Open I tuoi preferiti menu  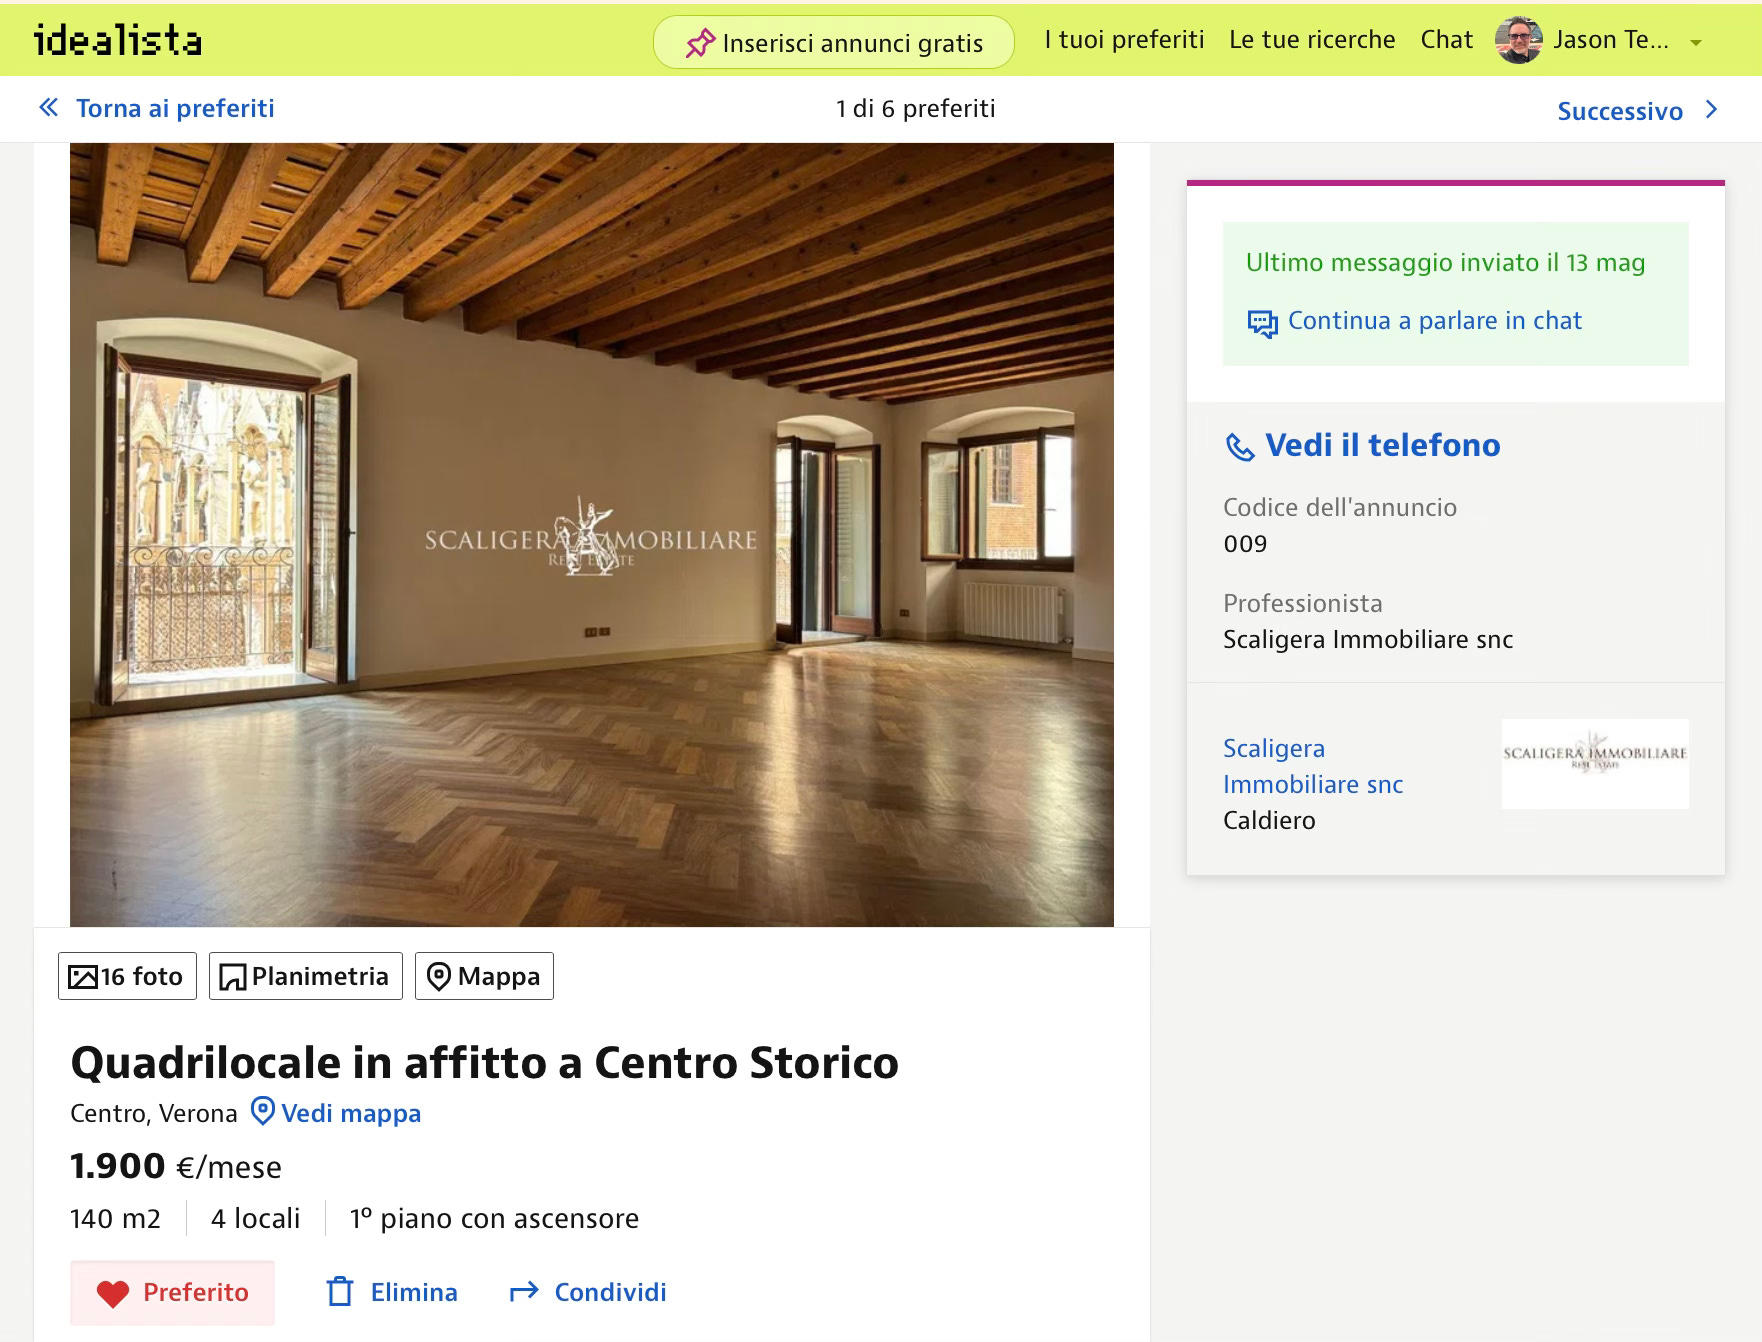1124,40
